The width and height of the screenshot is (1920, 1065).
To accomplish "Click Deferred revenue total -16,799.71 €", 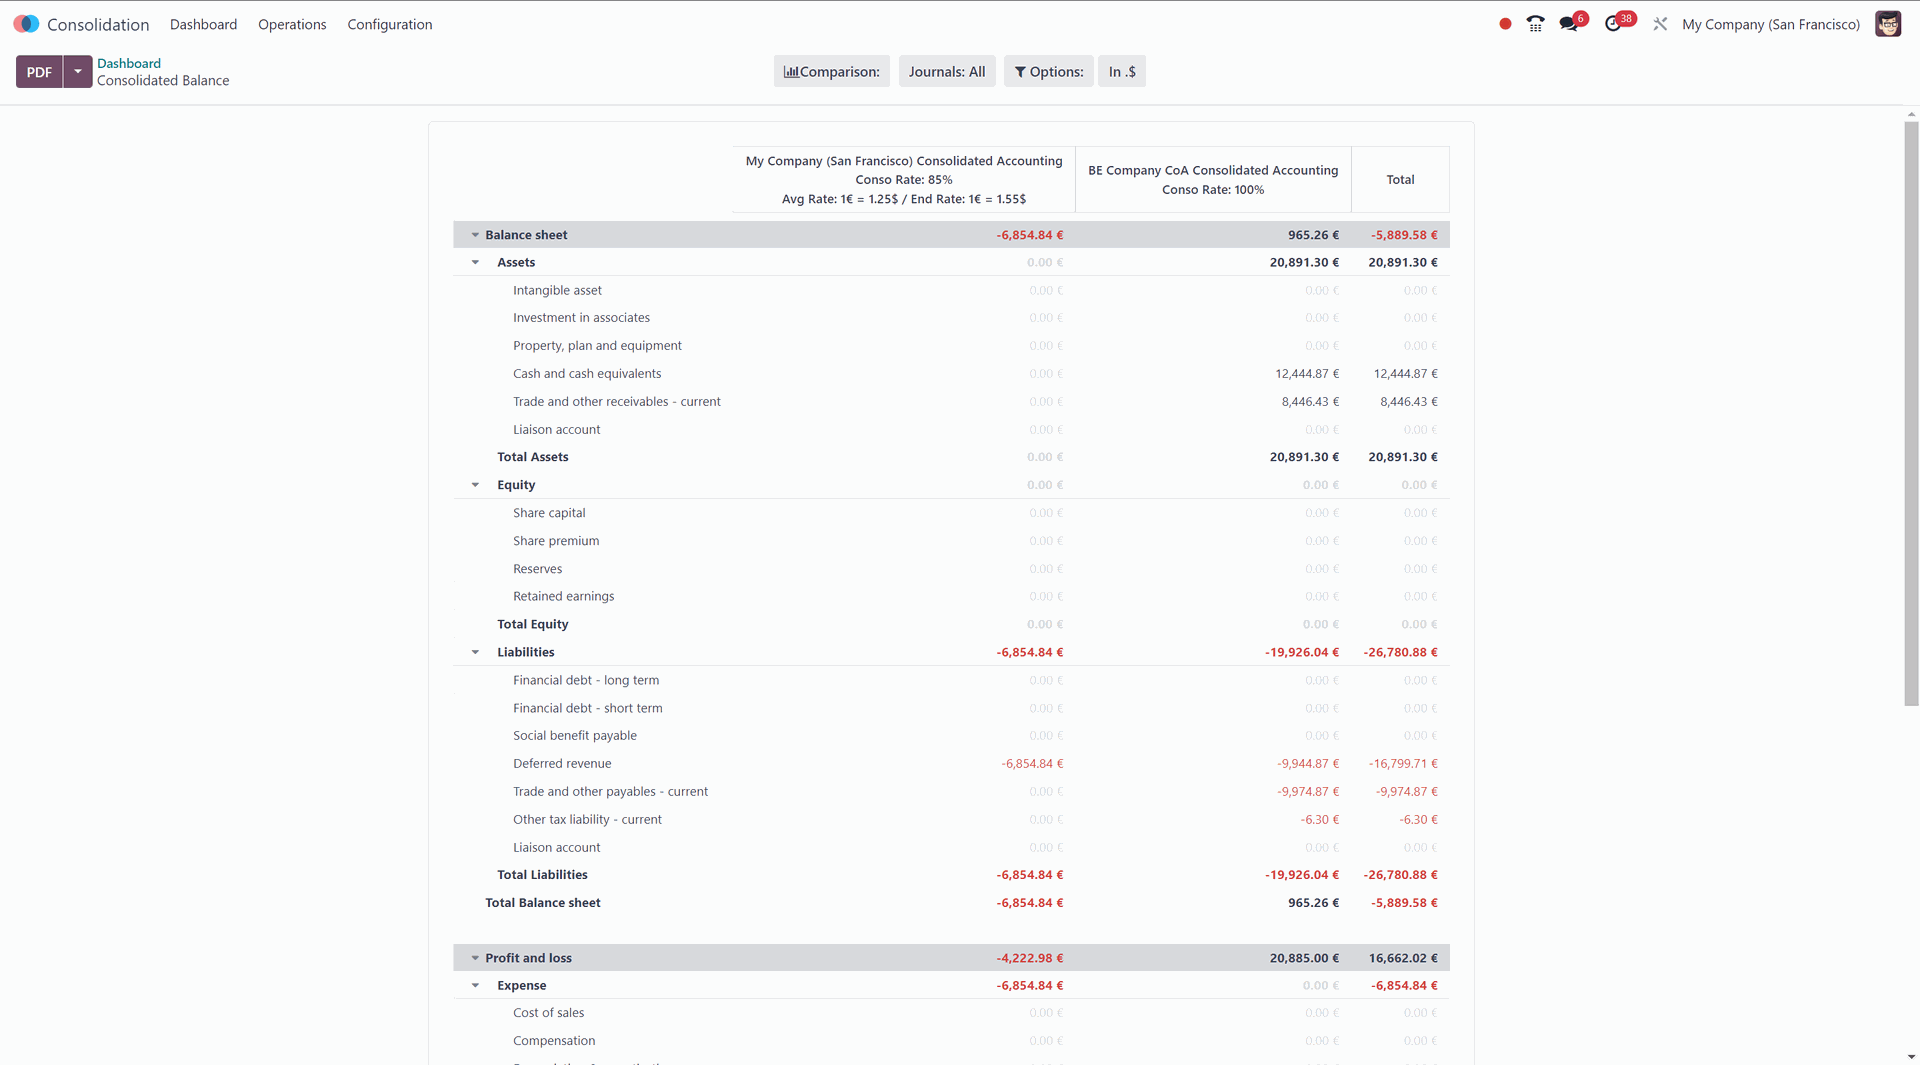I will (x=1403, y=763).
